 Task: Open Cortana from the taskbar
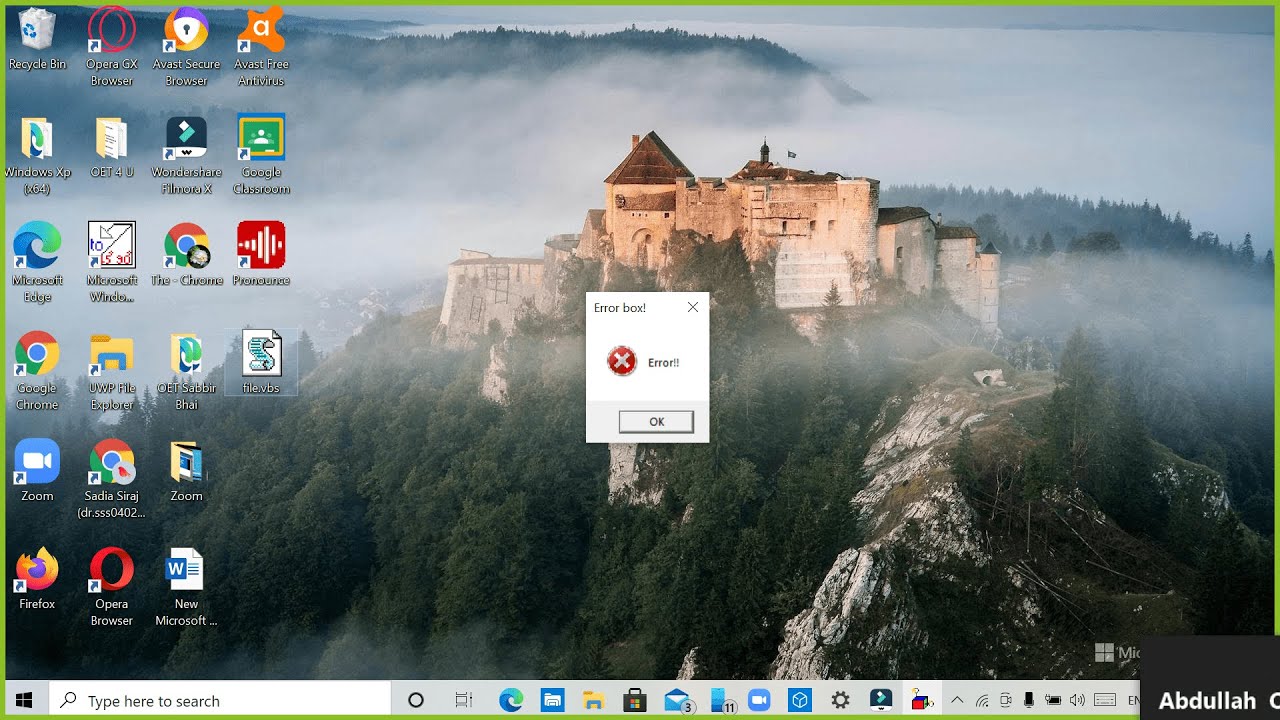(x=416, y=701)
